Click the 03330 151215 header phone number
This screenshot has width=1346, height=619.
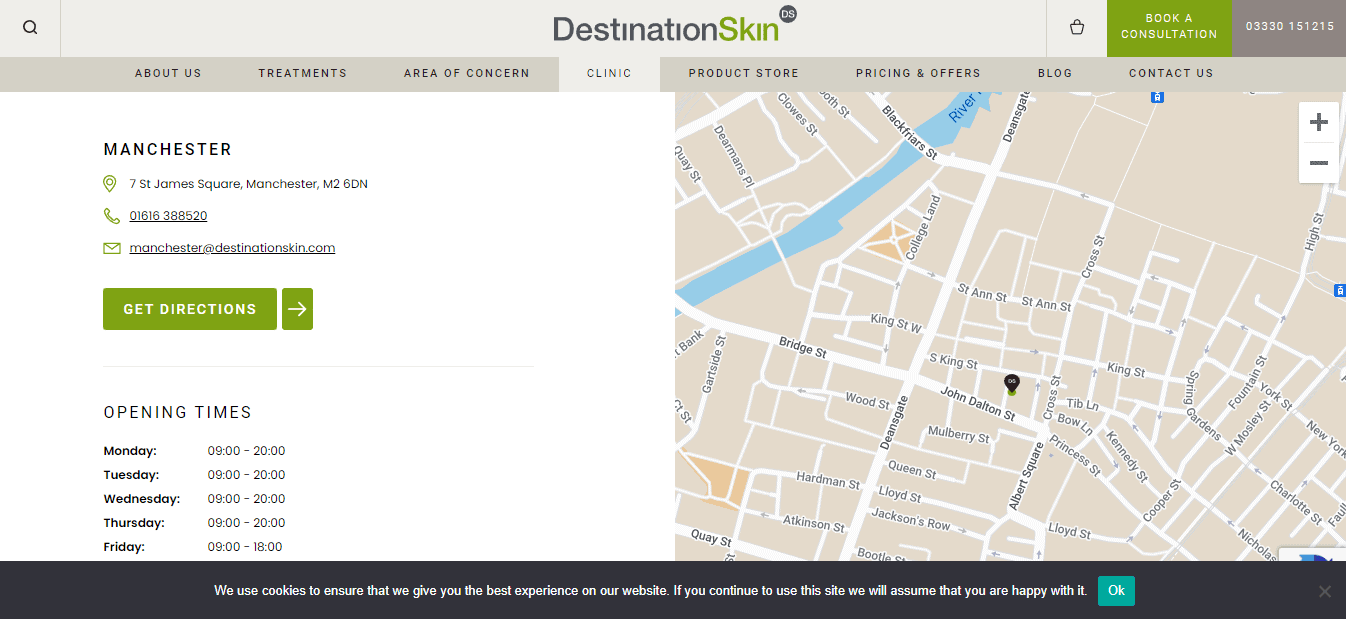coord(1289,27)
